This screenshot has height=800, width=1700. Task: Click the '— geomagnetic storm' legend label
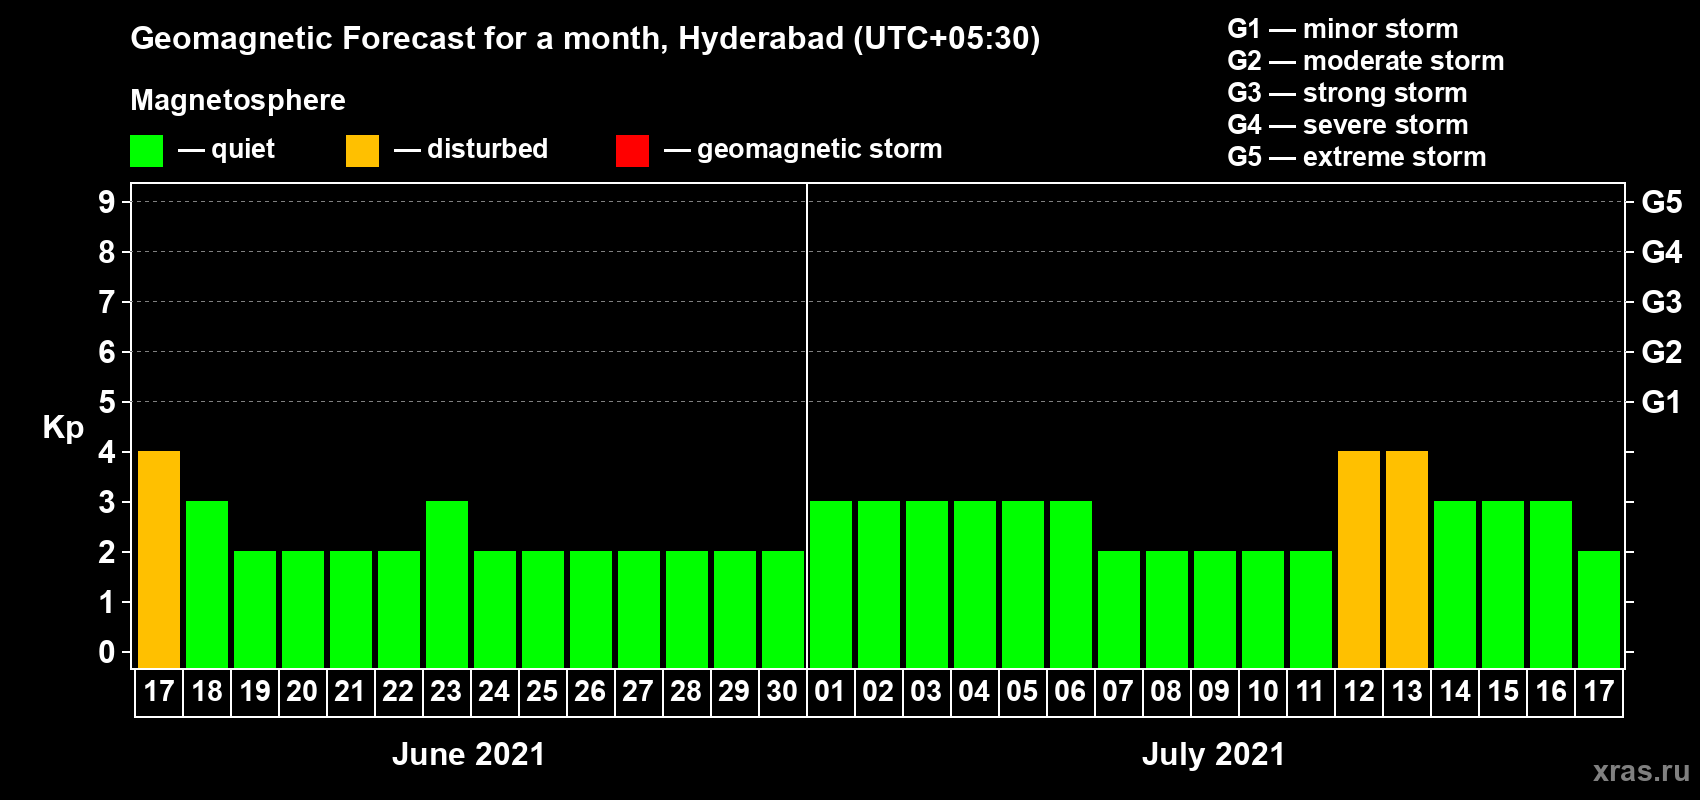coord(803,149)
